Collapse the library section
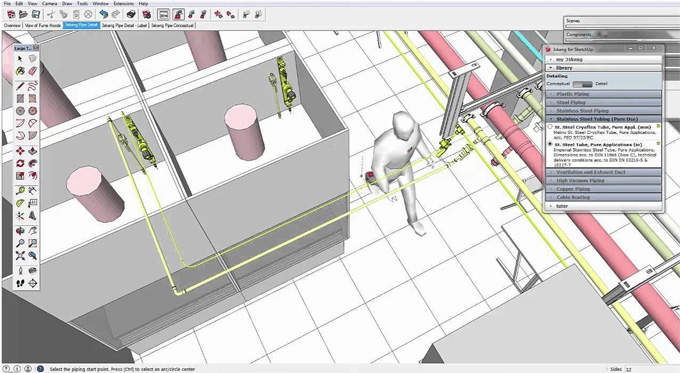 coord(603,68)
